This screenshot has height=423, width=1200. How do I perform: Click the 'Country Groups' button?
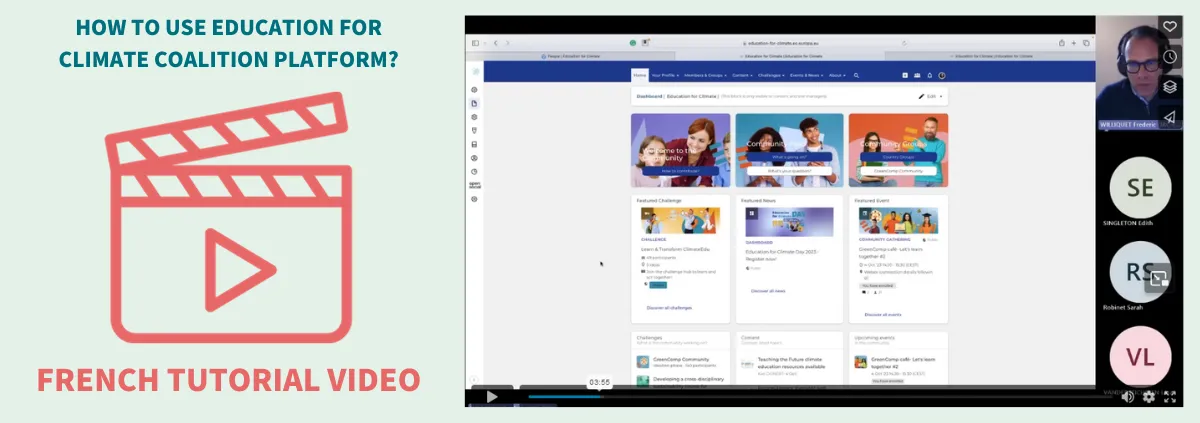tap(897, 157)
